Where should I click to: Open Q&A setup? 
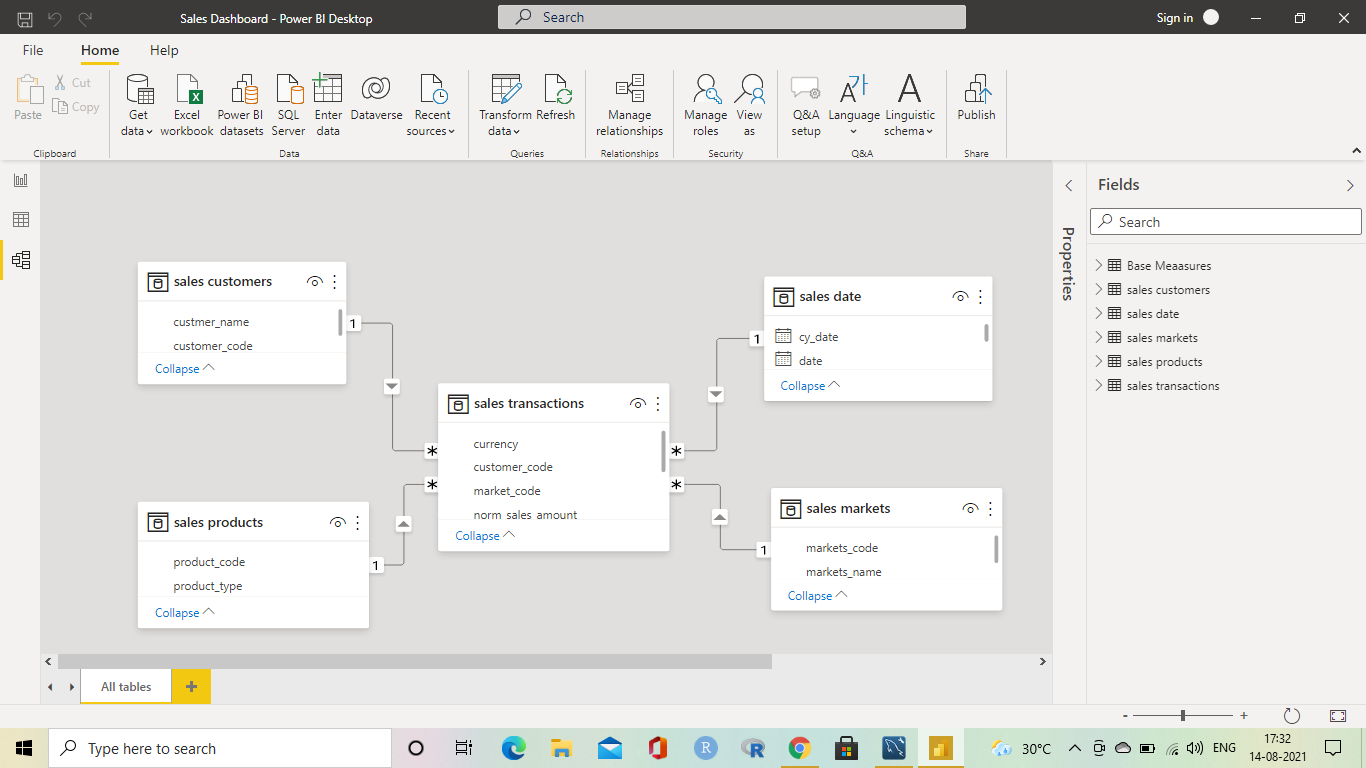[x=805, y=104]
